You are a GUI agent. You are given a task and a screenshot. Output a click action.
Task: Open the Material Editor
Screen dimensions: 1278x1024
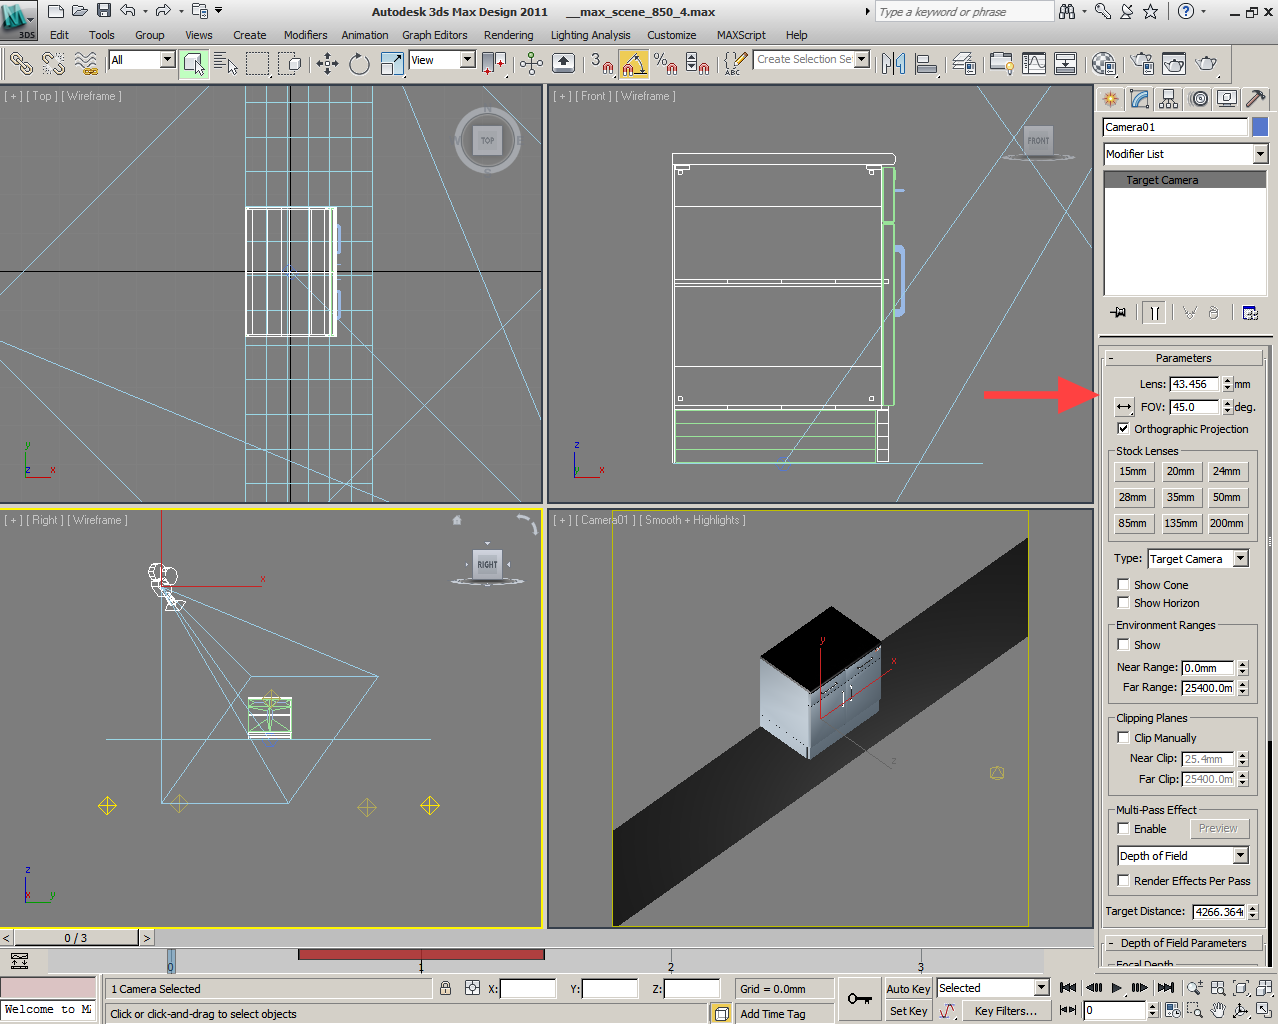1104,64
